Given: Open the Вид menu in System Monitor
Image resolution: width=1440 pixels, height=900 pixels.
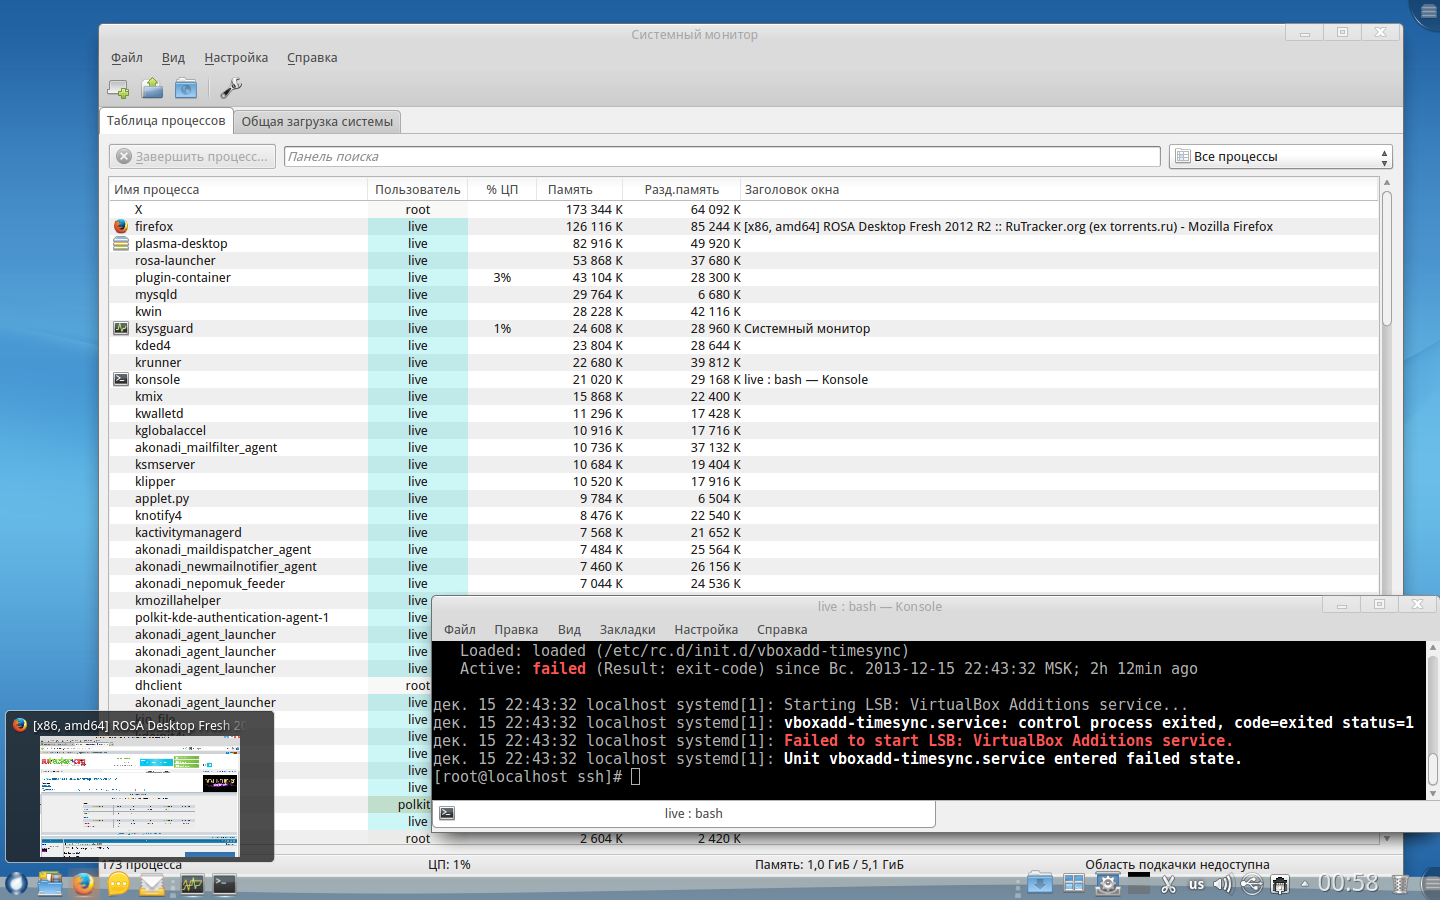Looking at the screenshot, I should click(x=173, y=58).
